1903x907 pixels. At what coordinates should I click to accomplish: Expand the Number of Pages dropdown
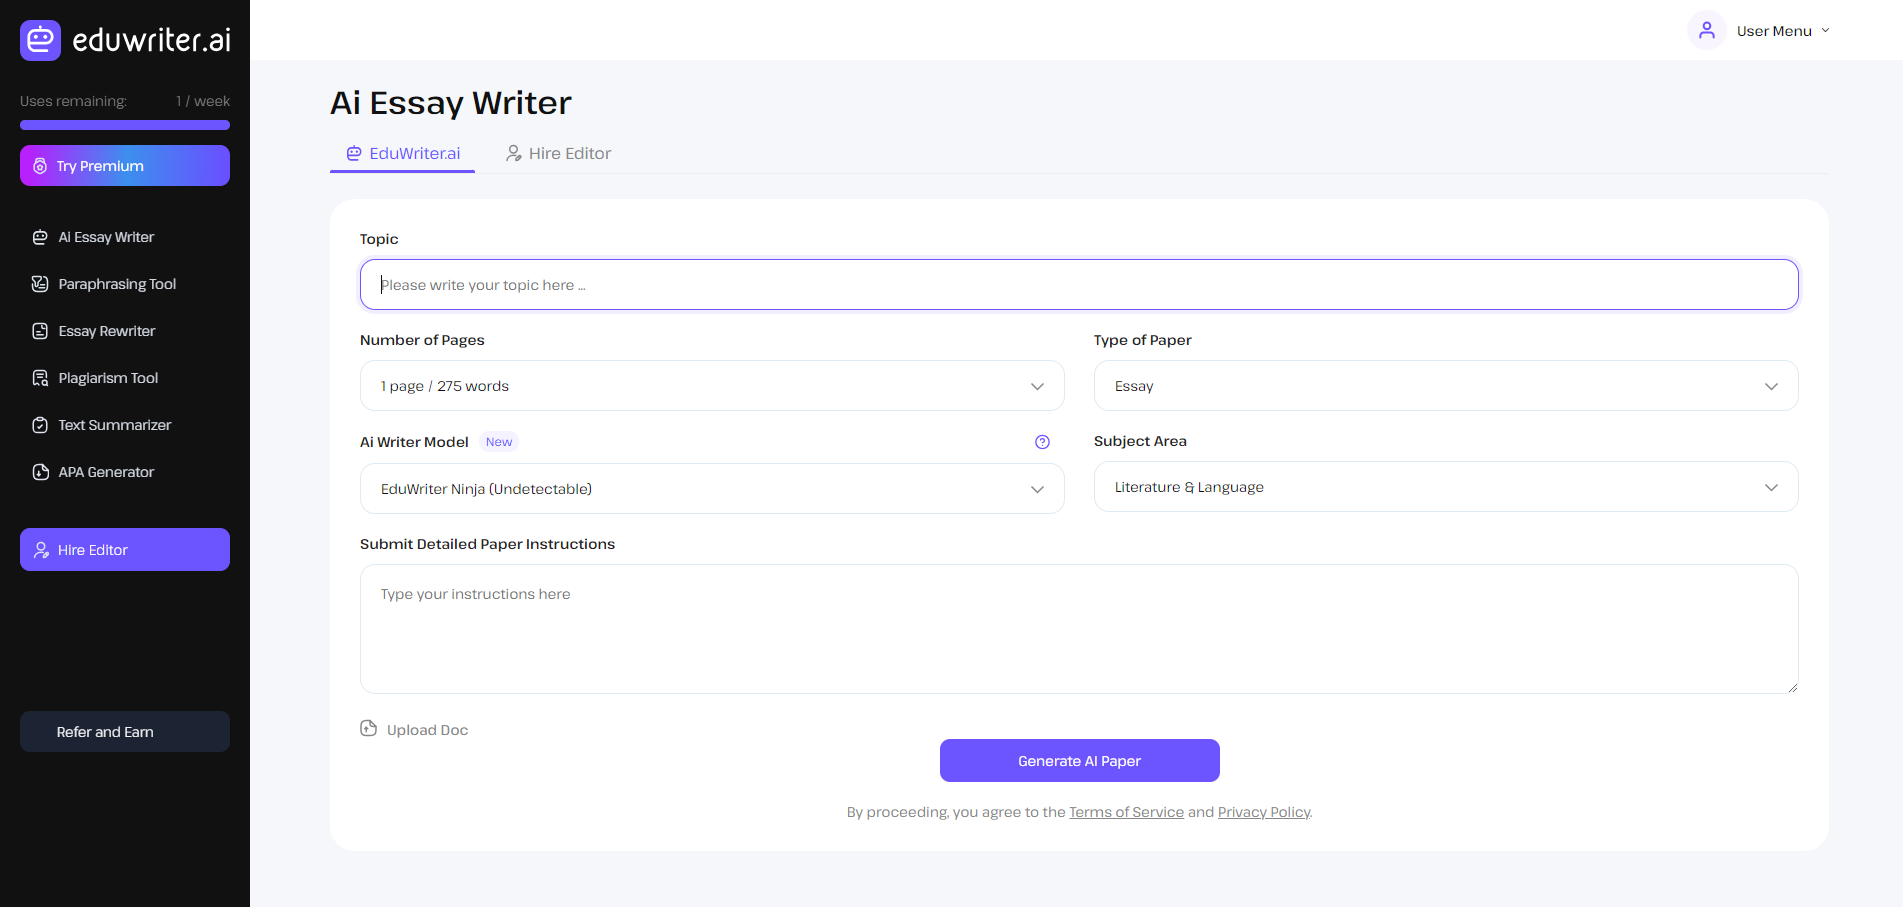click(x=712, y=386)
